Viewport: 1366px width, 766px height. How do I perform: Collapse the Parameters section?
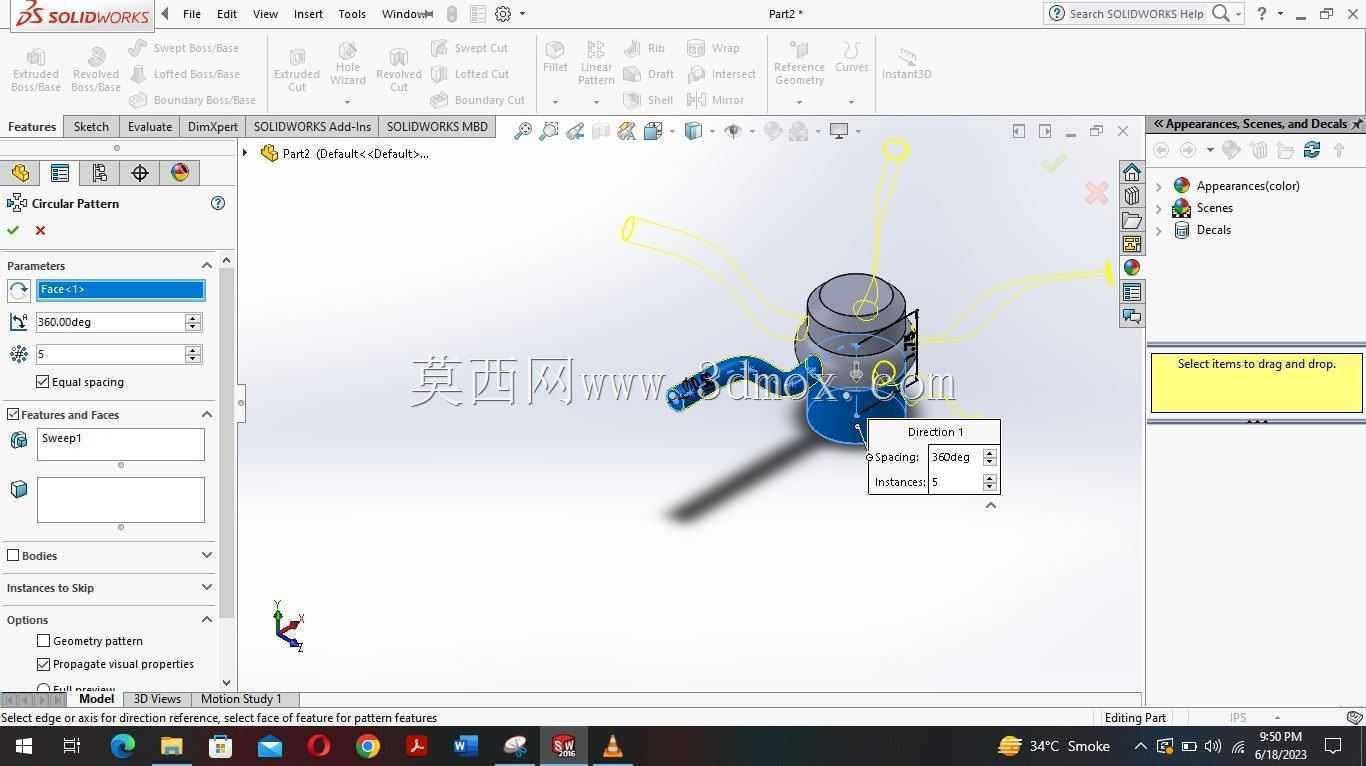[x=207, y=265]
